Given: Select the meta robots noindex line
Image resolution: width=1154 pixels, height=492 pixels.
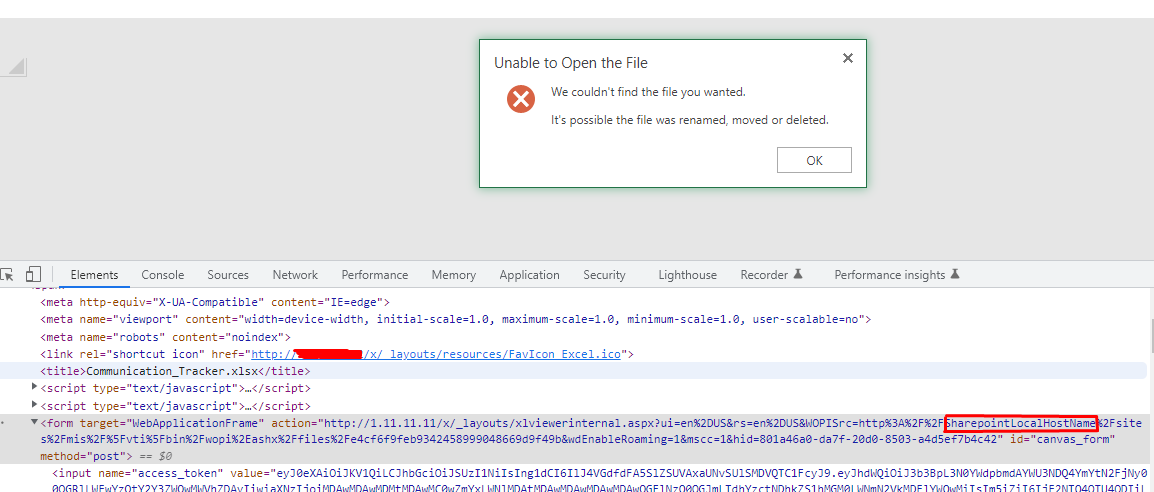Looking at the screenshot, I should (166, 337).
